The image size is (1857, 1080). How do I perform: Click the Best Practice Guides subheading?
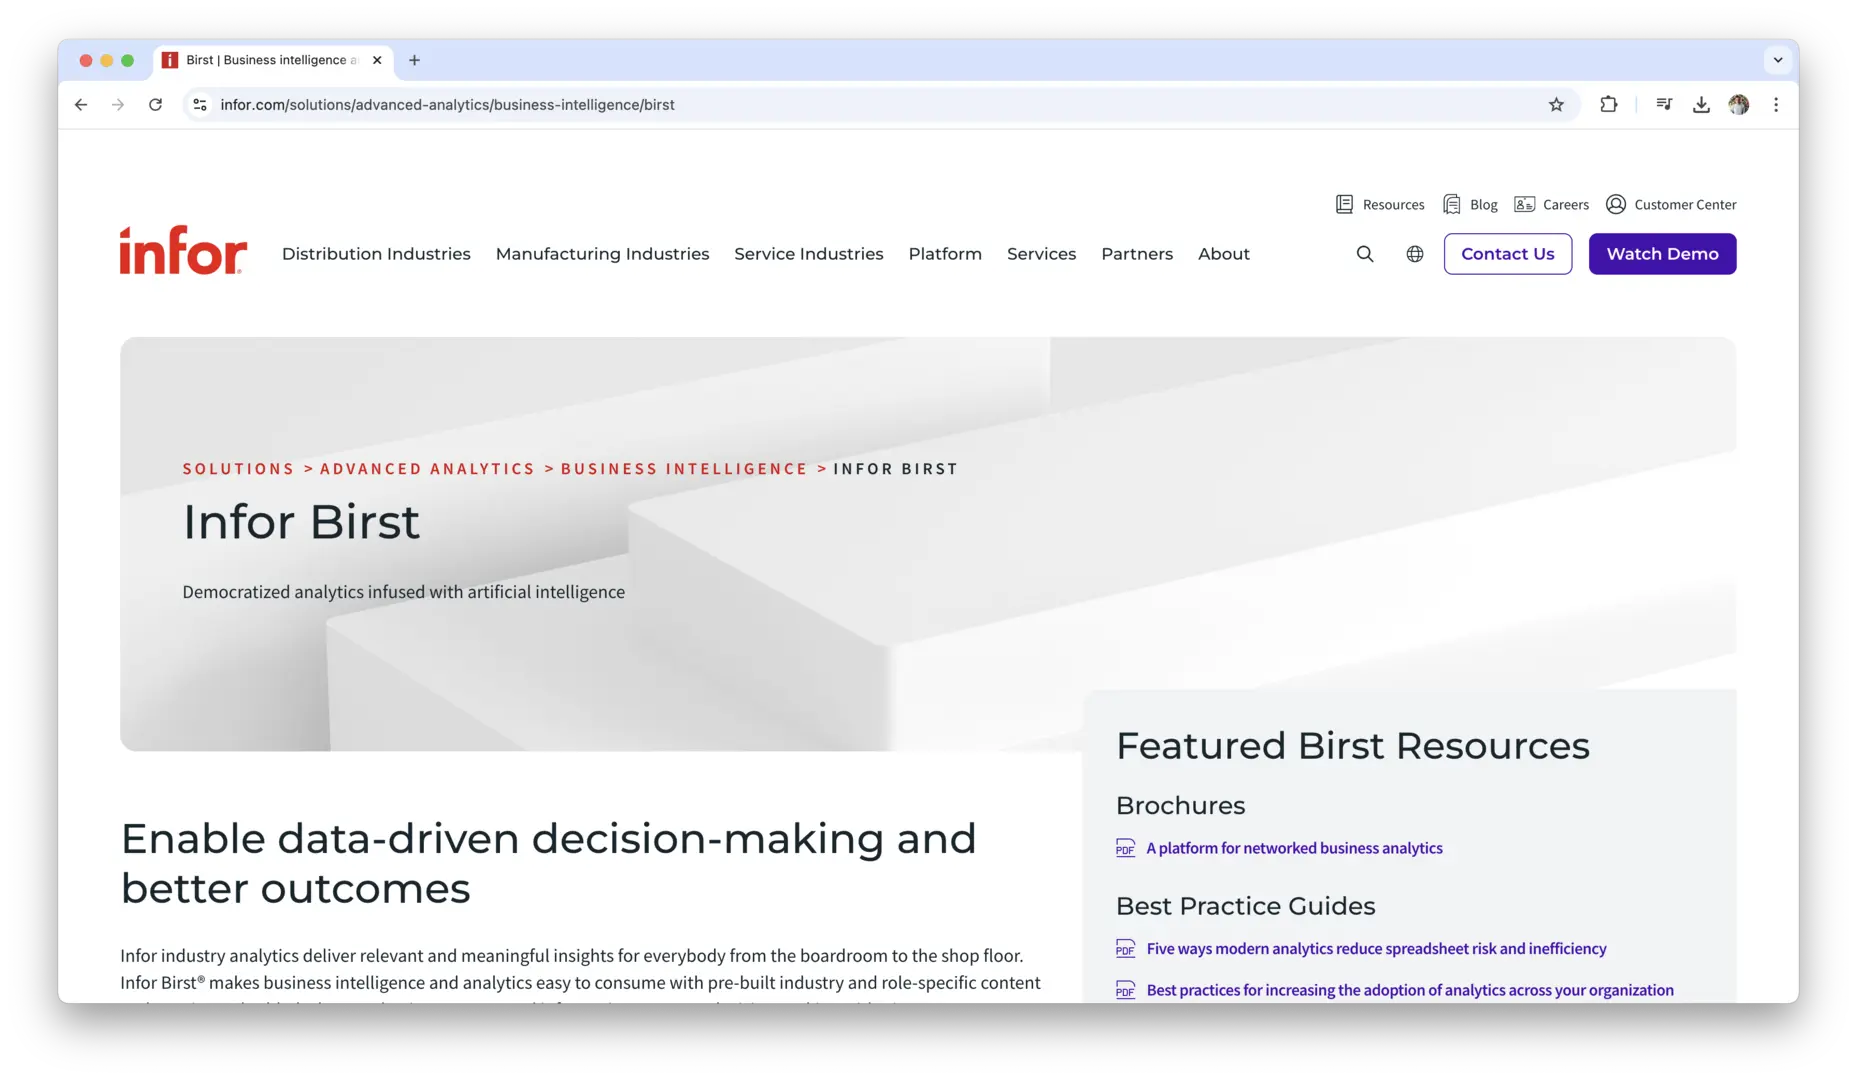click(1245, 906)
